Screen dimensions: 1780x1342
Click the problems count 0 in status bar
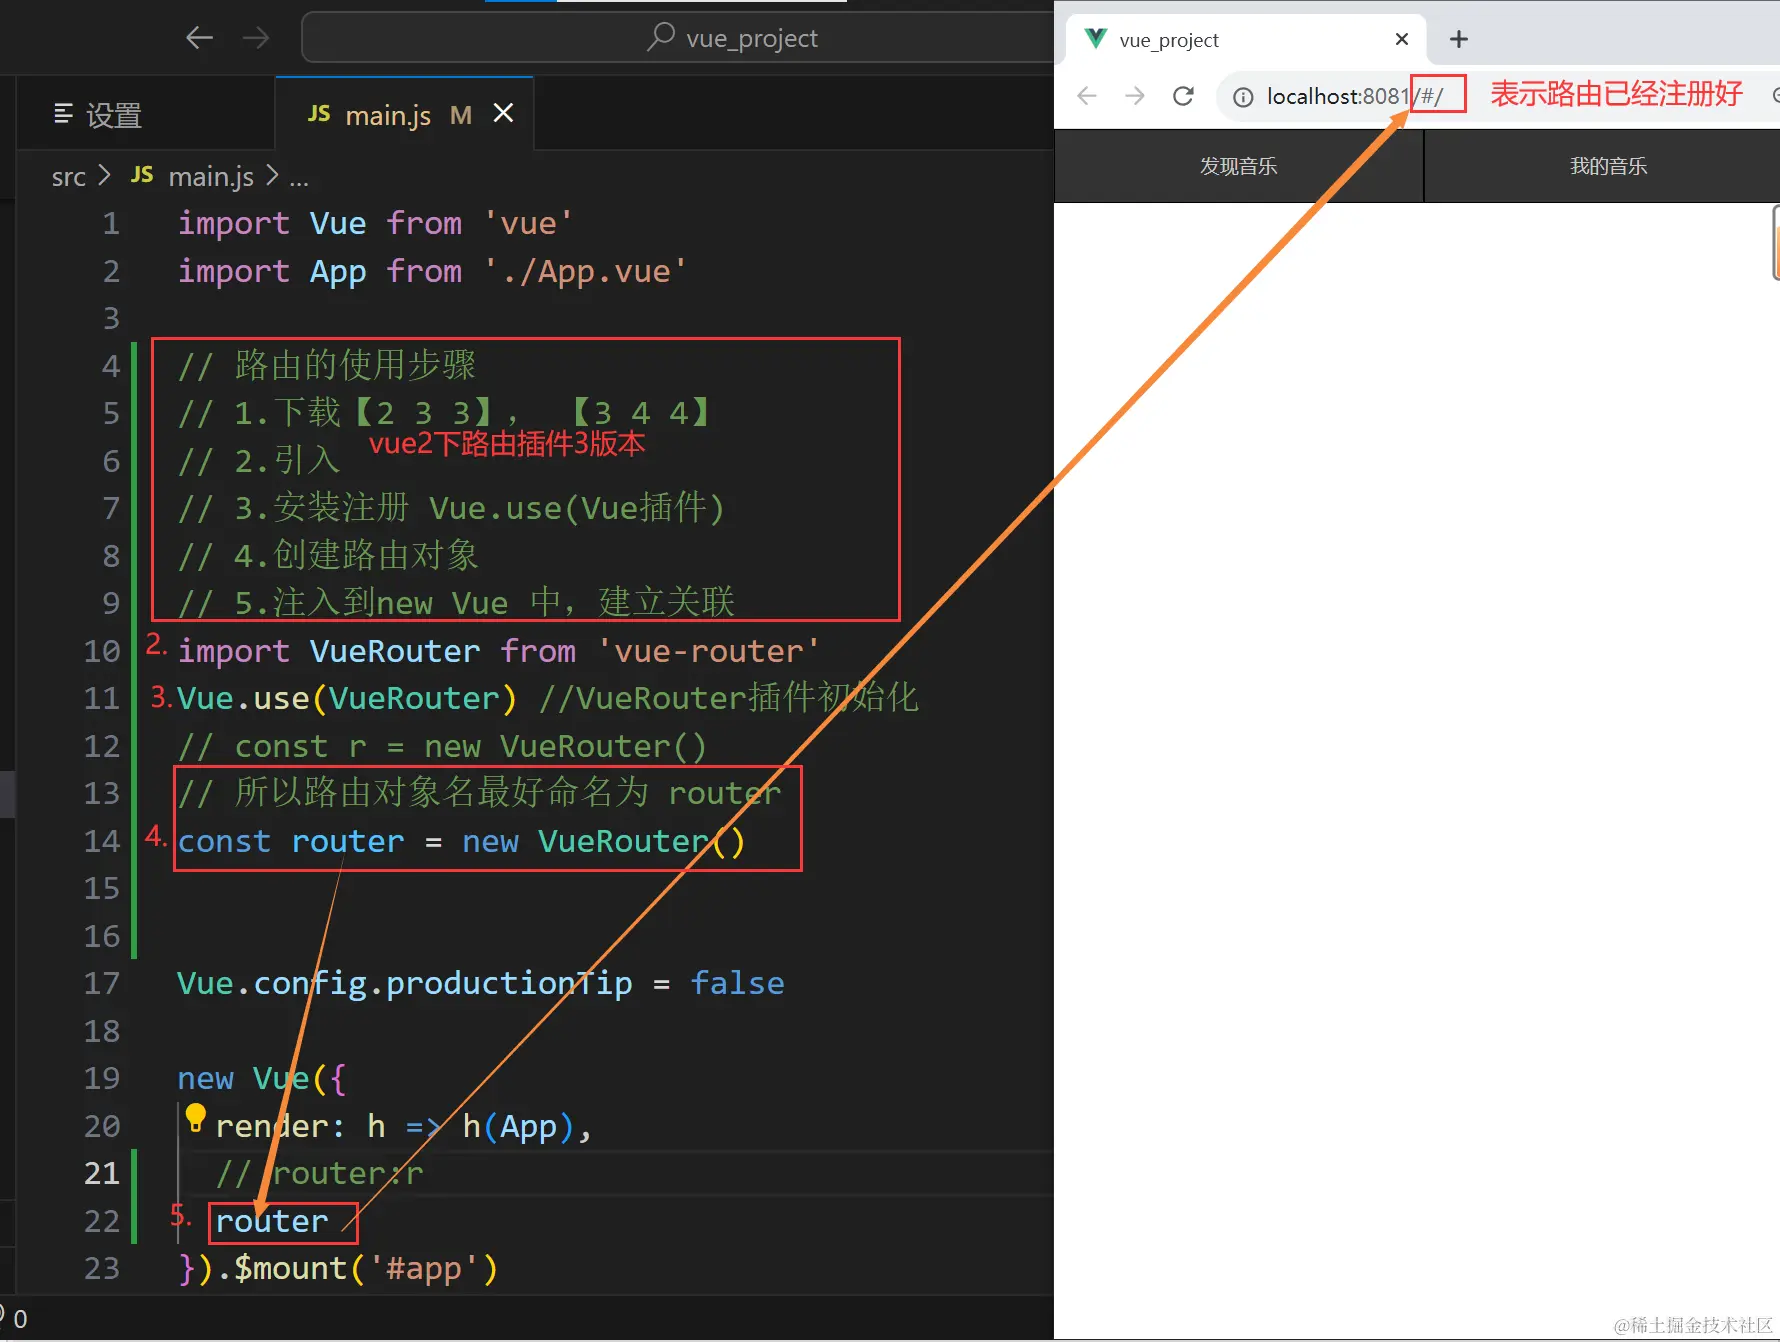(19, 1320)
